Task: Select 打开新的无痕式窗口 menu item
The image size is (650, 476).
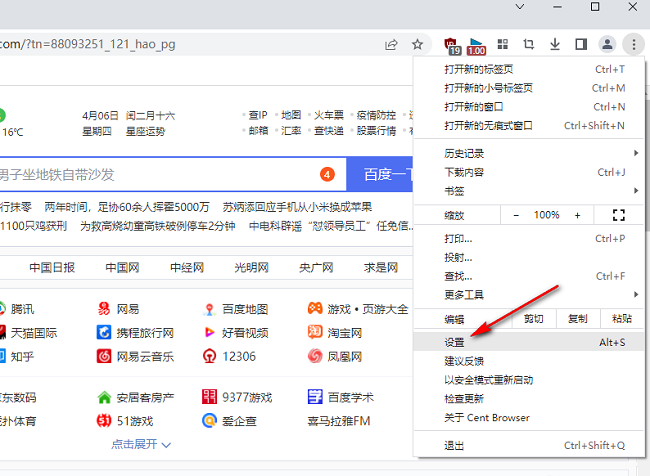Action: coord(488,126)
